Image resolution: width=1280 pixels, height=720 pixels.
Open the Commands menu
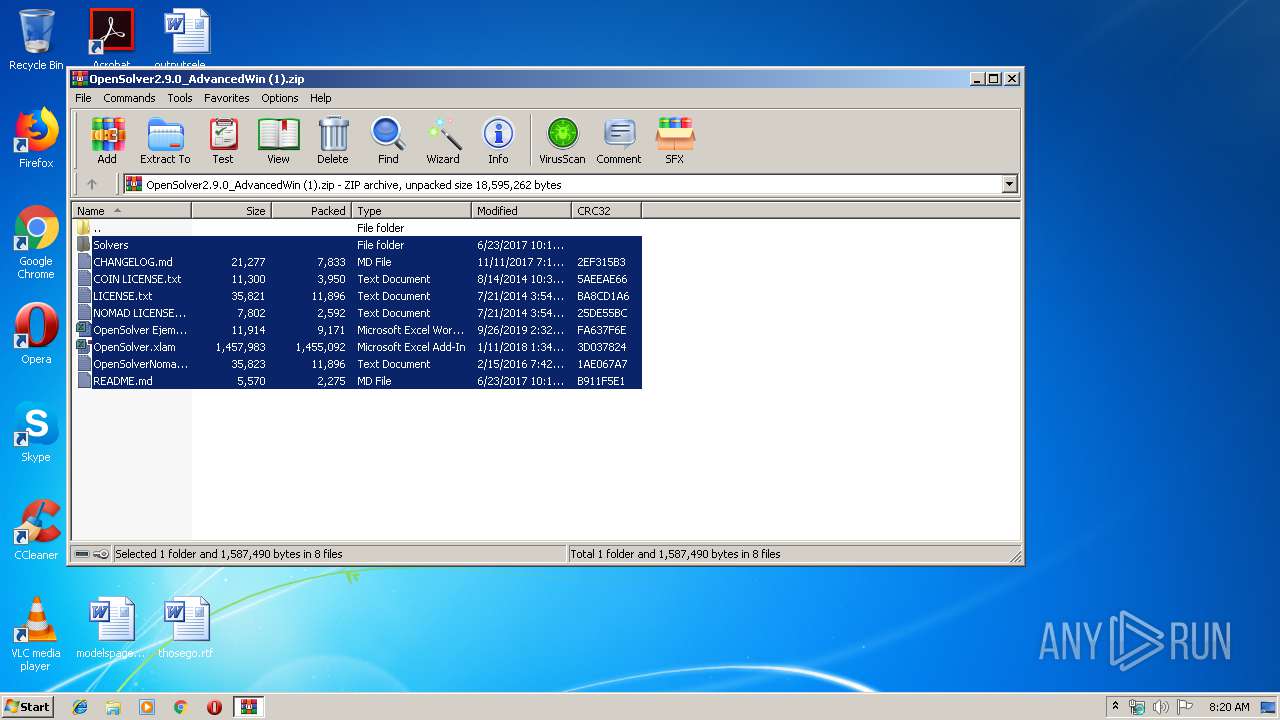click(129, 98)
